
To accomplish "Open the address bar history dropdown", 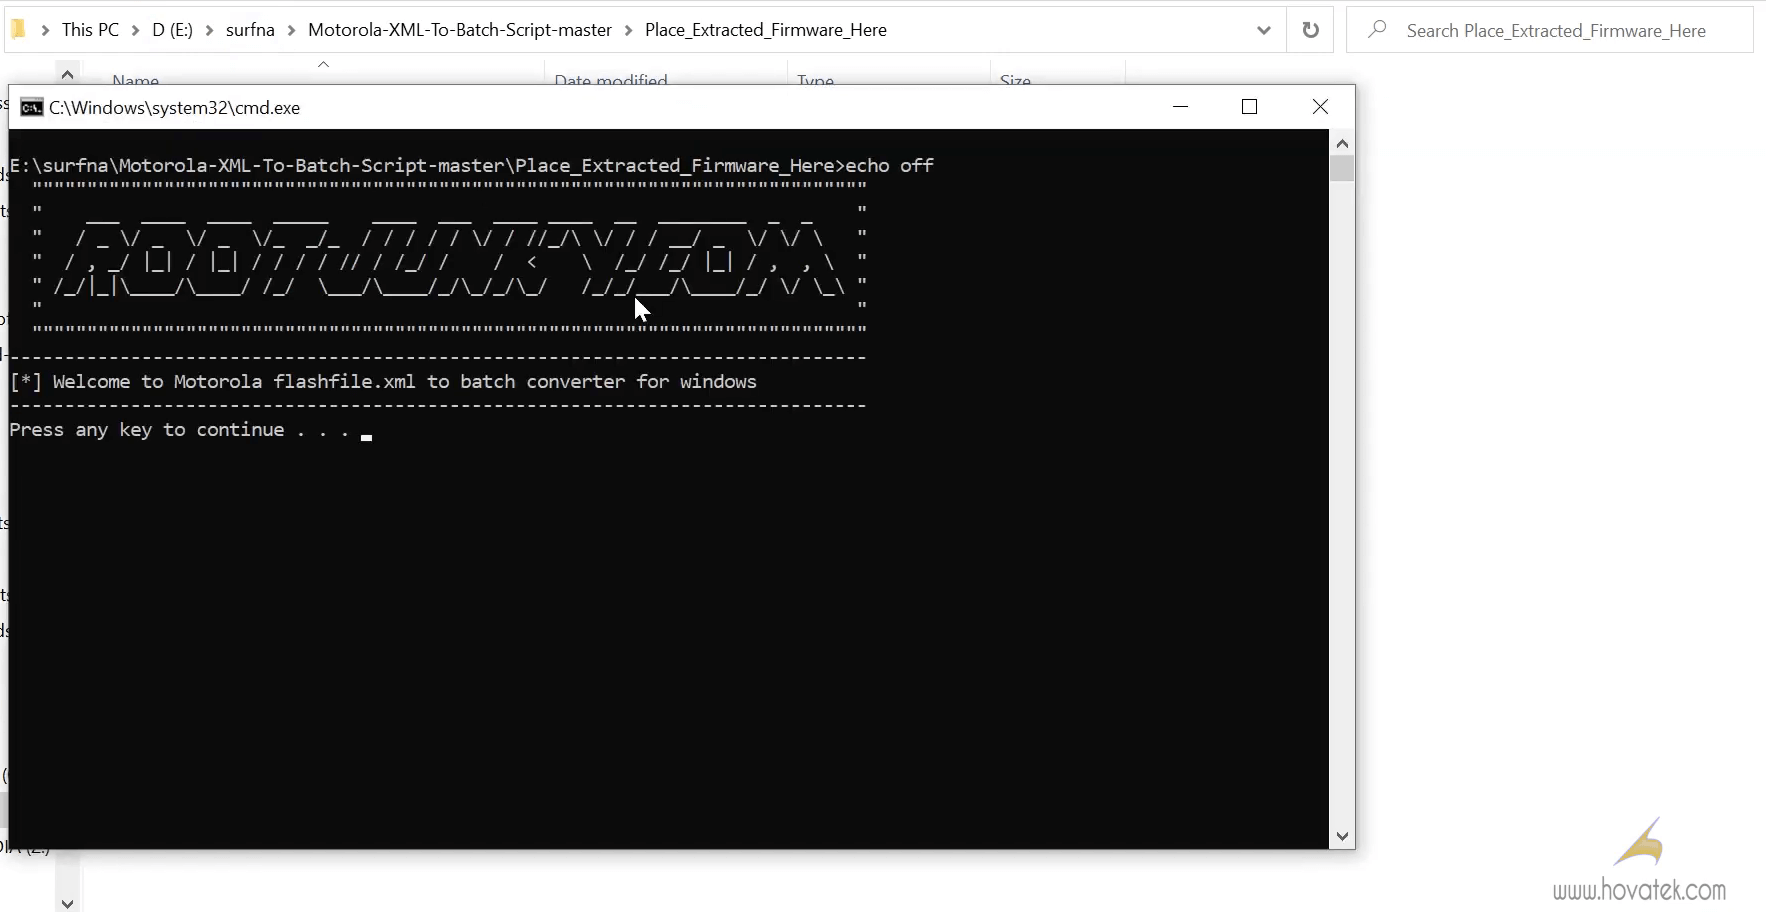I will 1263,30.
